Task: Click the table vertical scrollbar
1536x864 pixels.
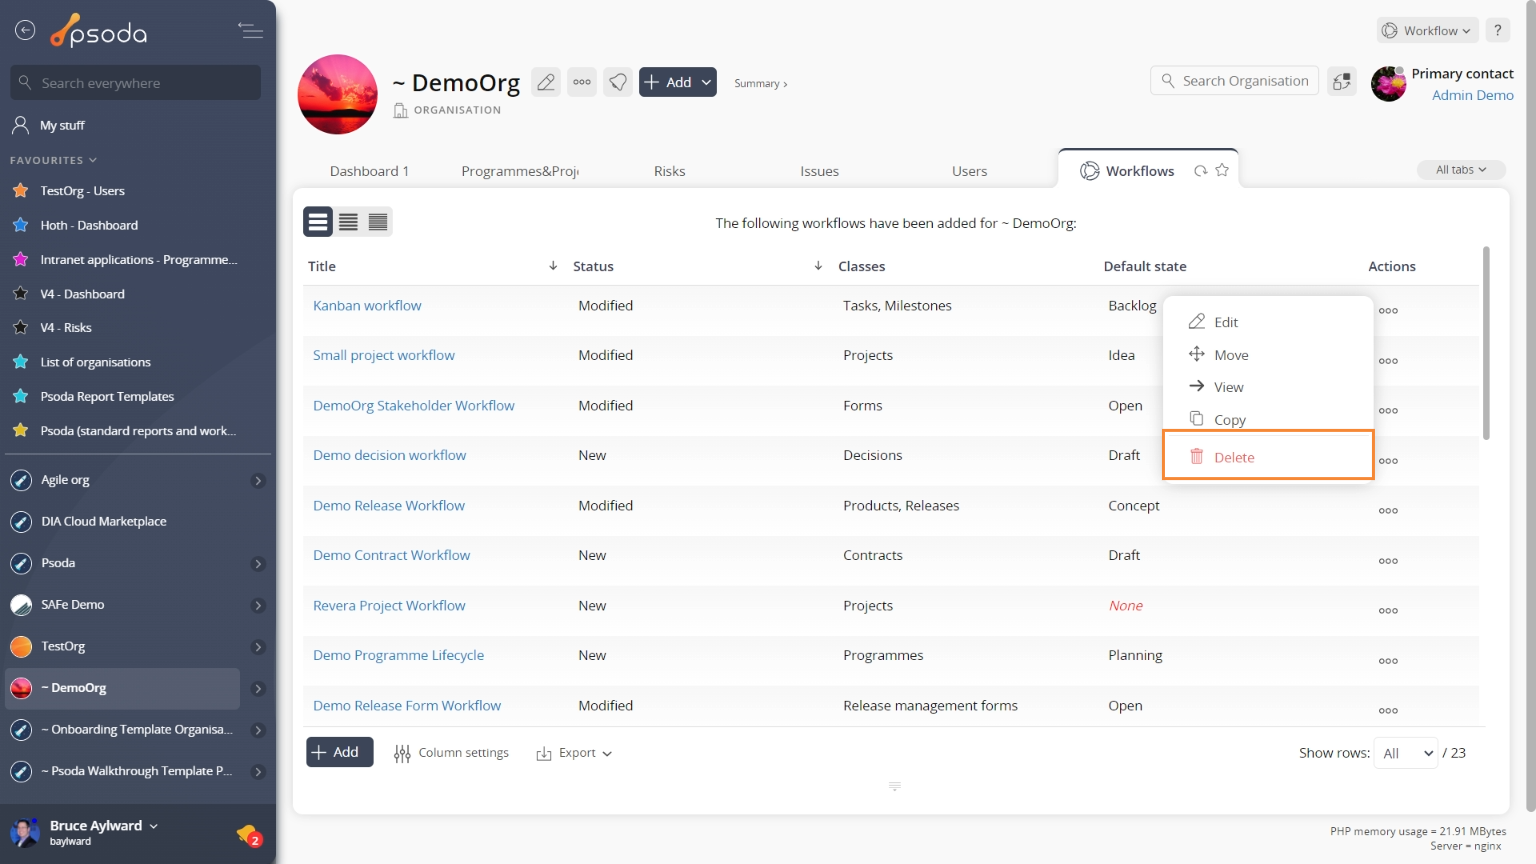Action: (x=1486, y=342)
